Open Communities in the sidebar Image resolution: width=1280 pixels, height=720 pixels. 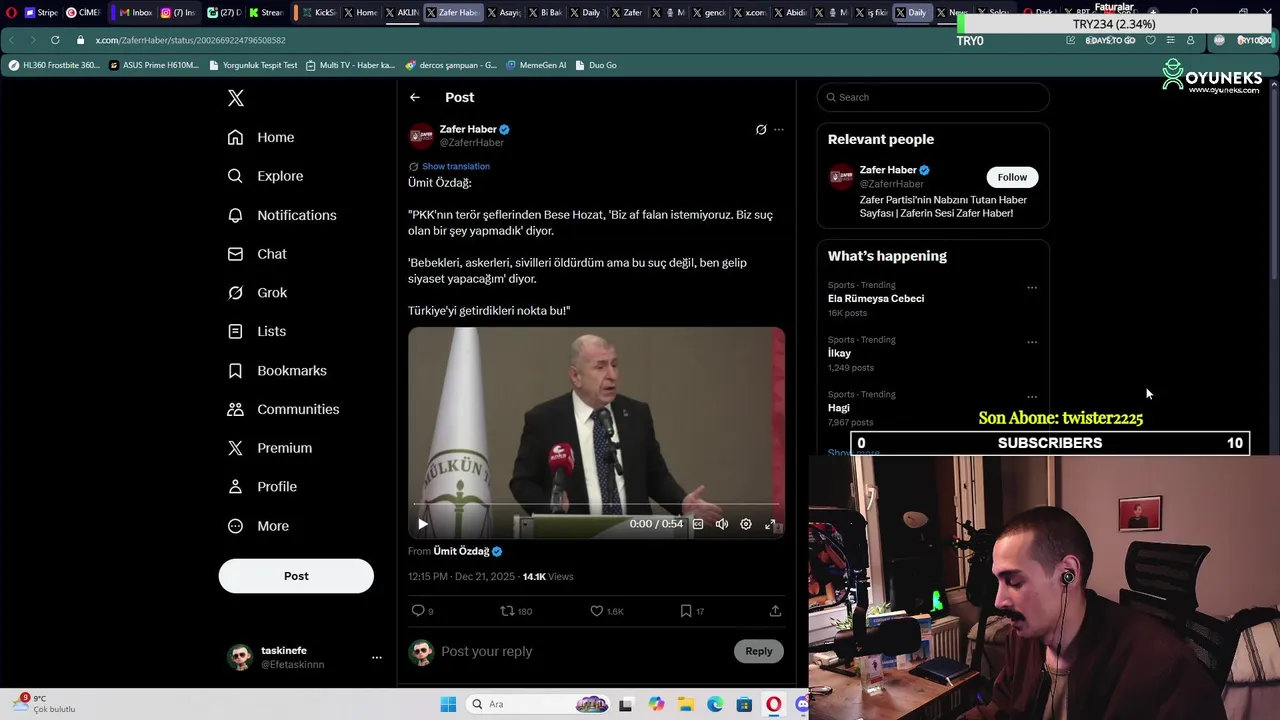click(283, 409)
